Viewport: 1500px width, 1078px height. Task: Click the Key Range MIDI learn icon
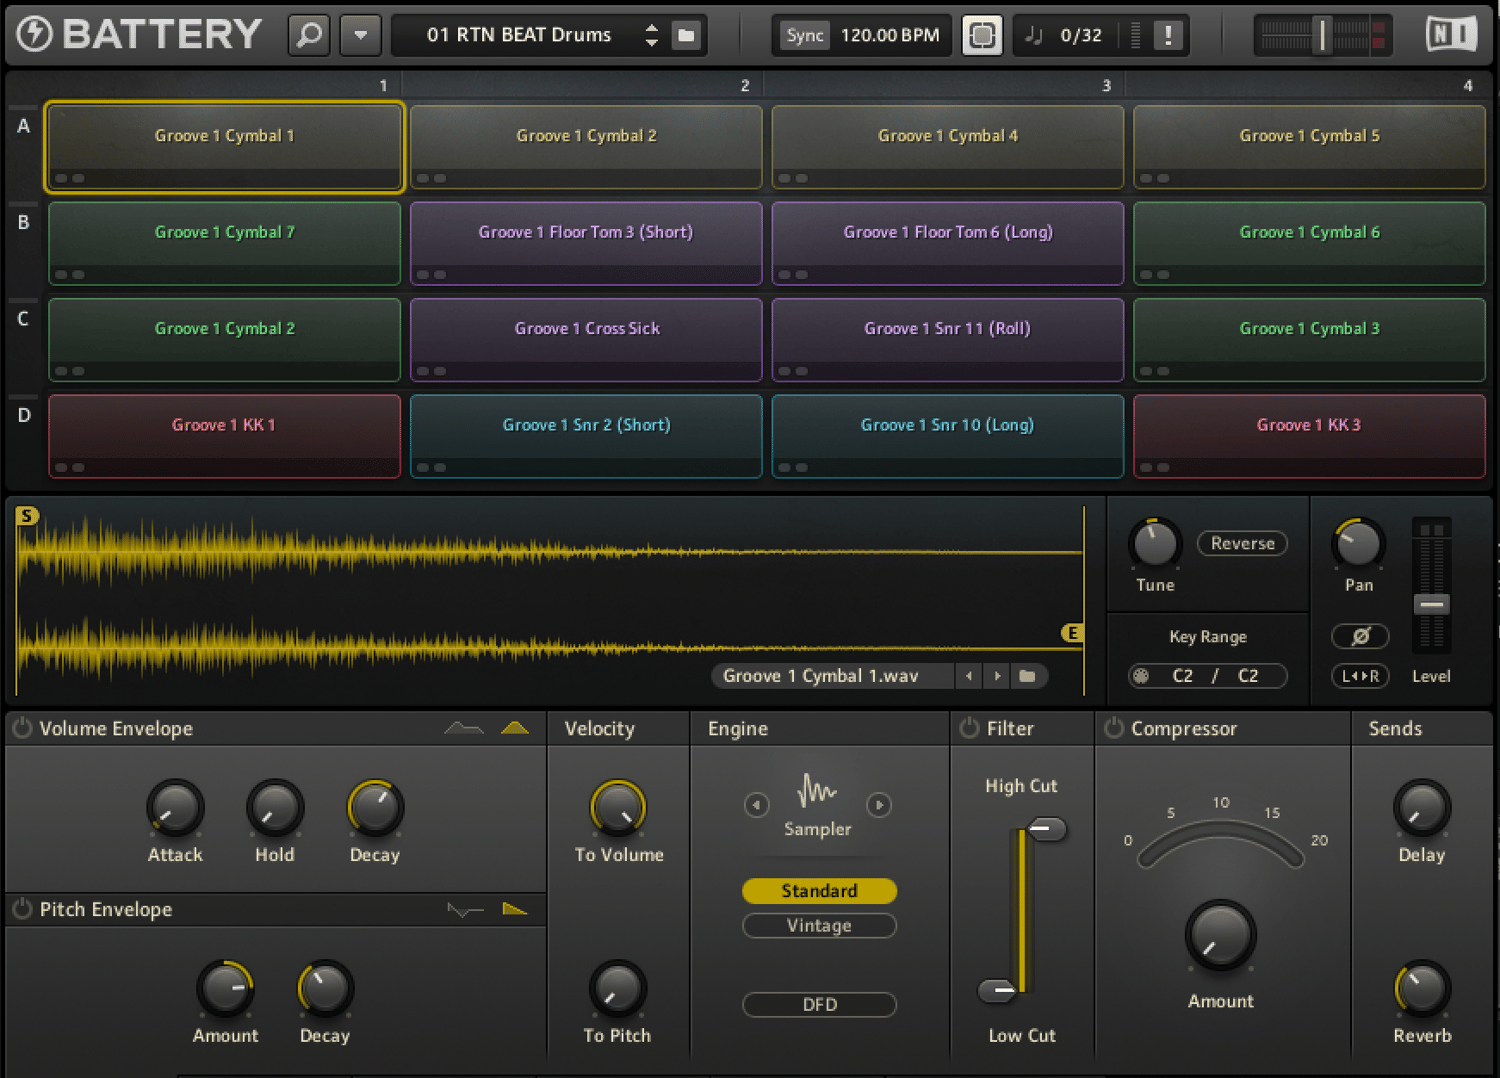coord(1140,676)
